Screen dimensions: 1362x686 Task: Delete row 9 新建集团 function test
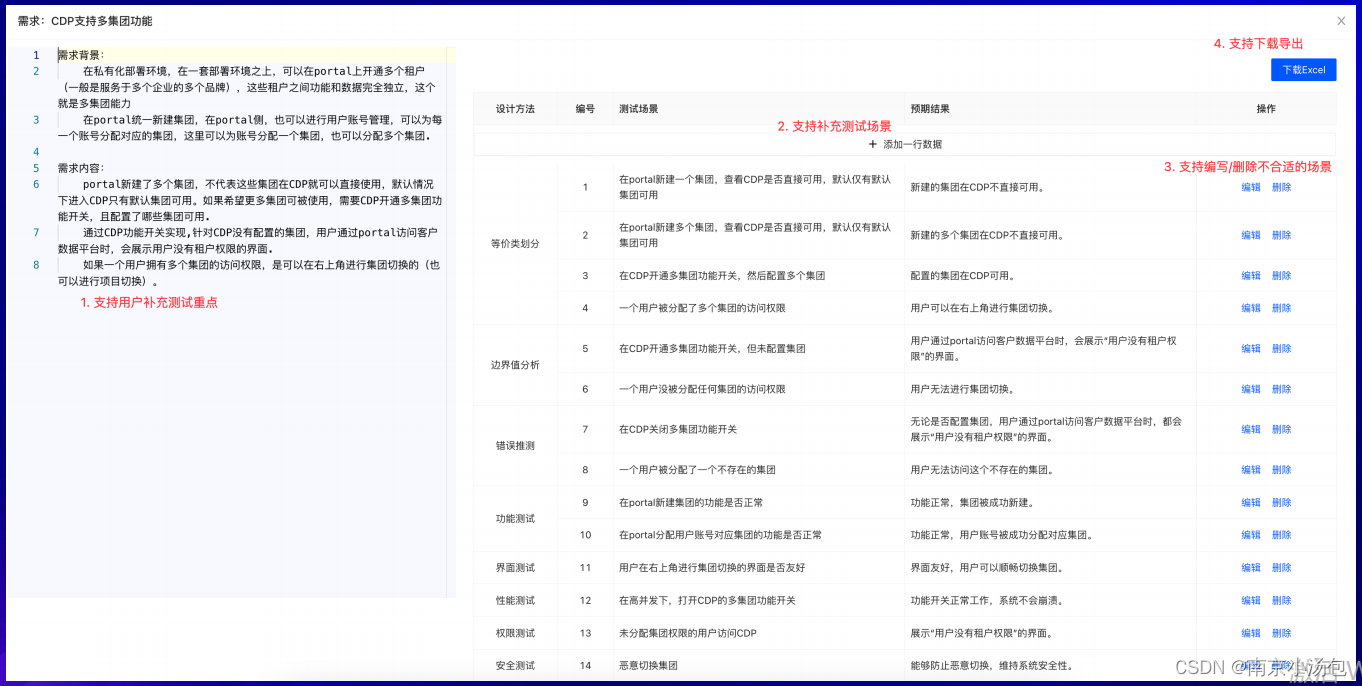pyautogui.click(x=1281, y=503)
